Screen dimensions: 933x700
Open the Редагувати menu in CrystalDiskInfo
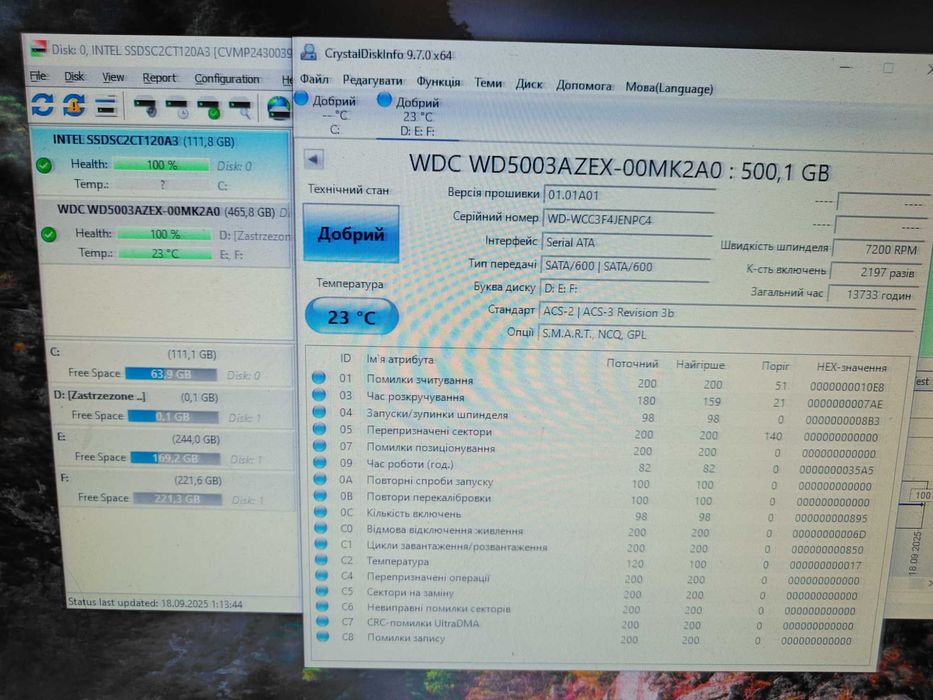pos(372,80)
